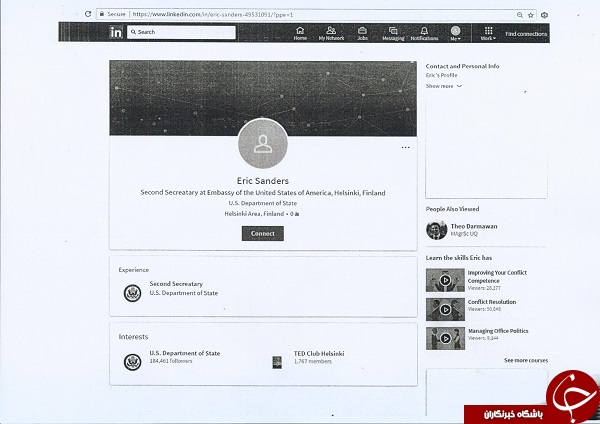
Task: Click State Department seal under Interests
Action: pyautogui.click(x=132, y=362)
